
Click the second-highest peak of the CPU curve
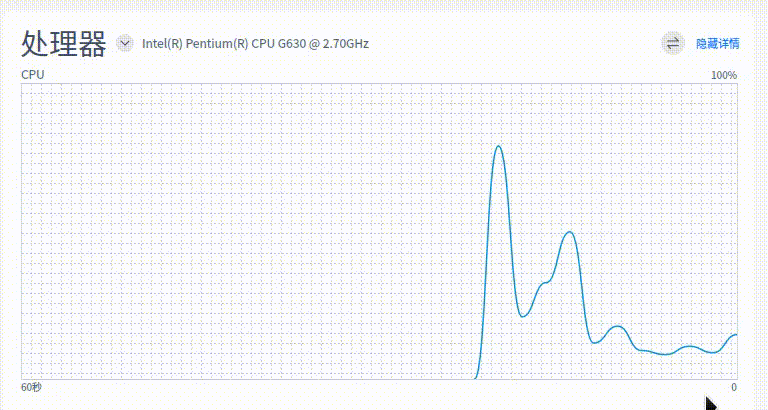tap(570, 232)
